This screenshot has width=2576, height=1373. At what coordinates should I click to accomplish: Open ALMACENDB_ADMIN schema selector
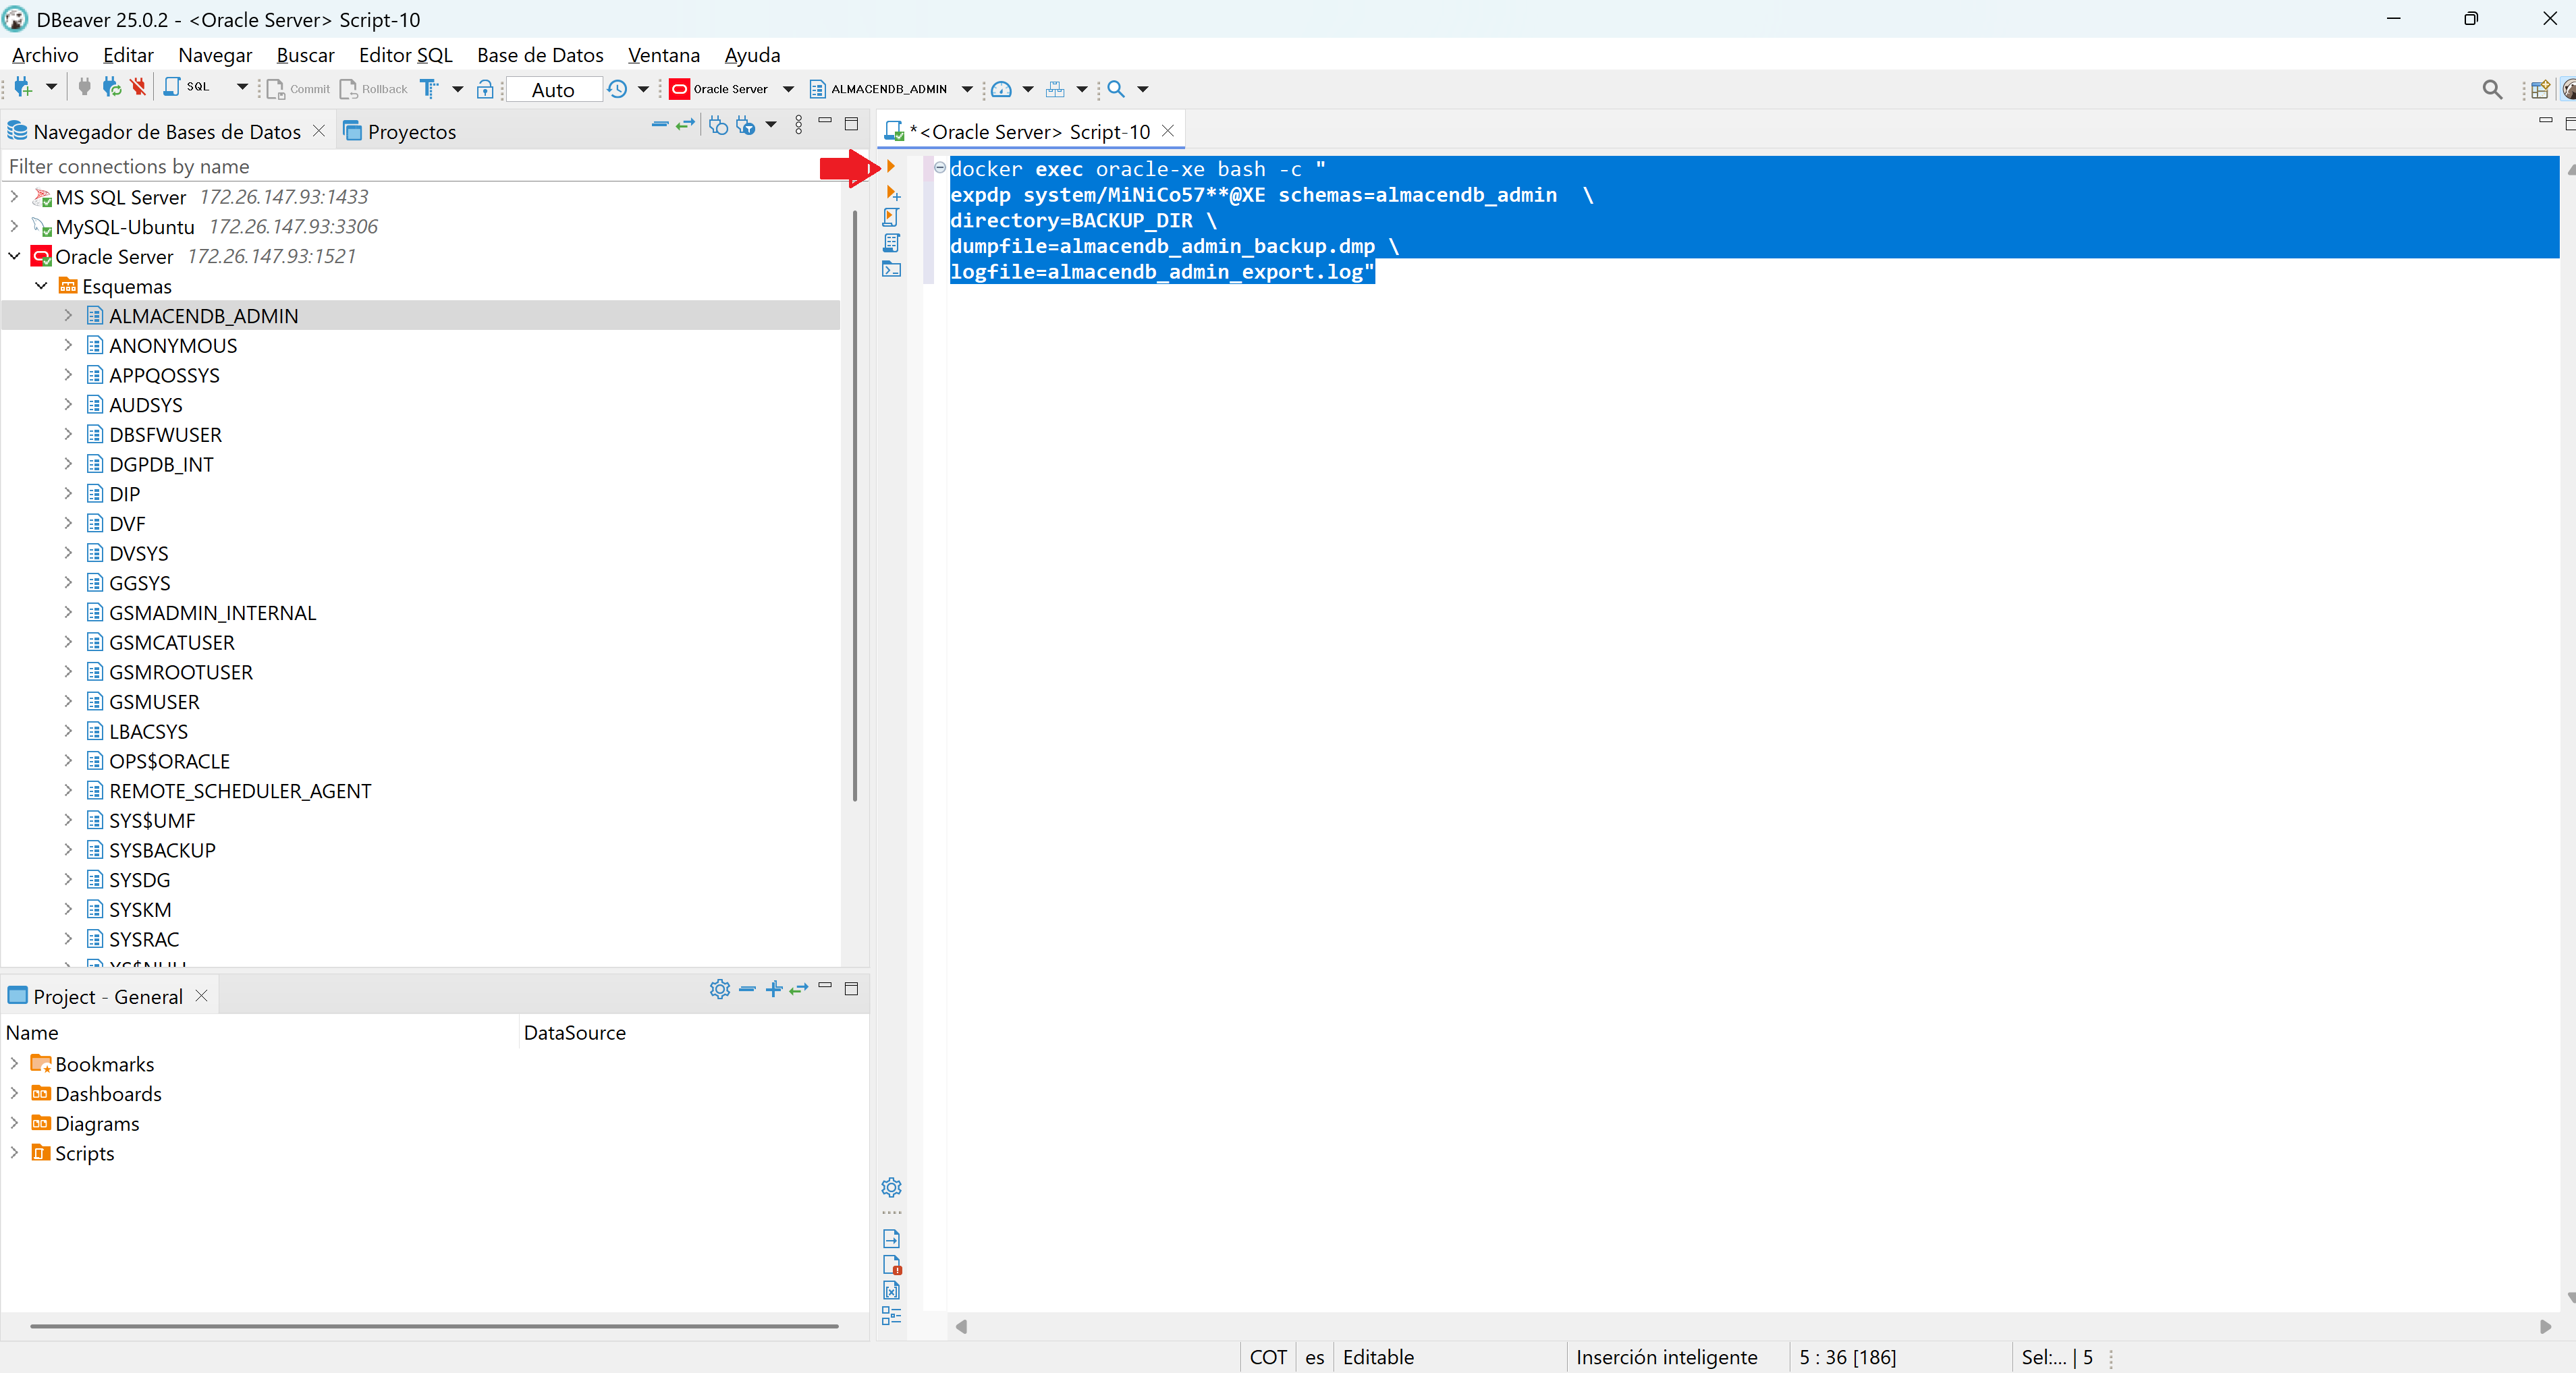(890, 89)
